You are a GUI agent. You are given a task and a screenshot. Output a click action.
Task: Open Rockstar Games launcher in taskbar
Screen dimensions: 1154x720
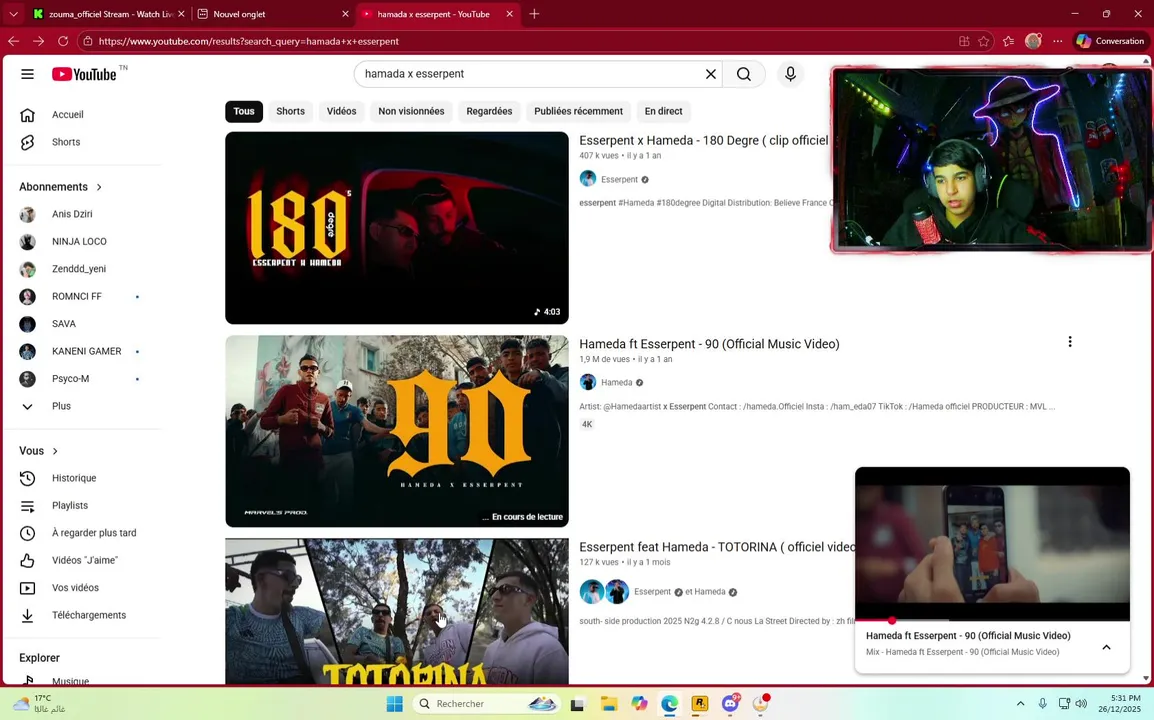pos(699,704)
